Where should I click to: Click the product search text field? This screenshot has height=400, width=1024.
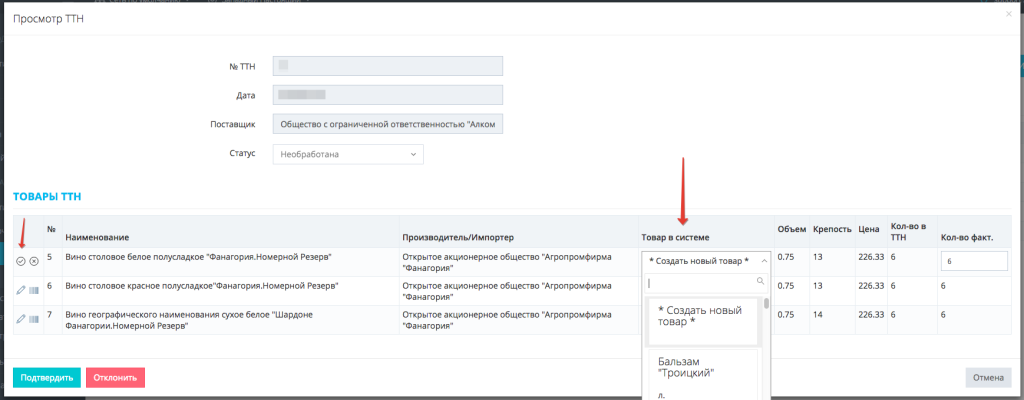(699, 283)
